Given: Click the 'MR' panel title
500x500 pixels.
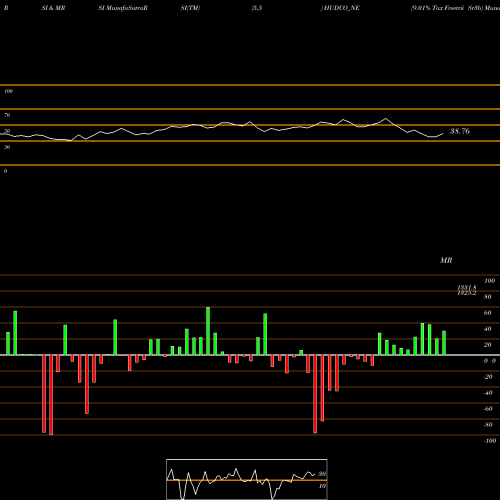Looking at the screenshot, I should (x=446, y=260).
